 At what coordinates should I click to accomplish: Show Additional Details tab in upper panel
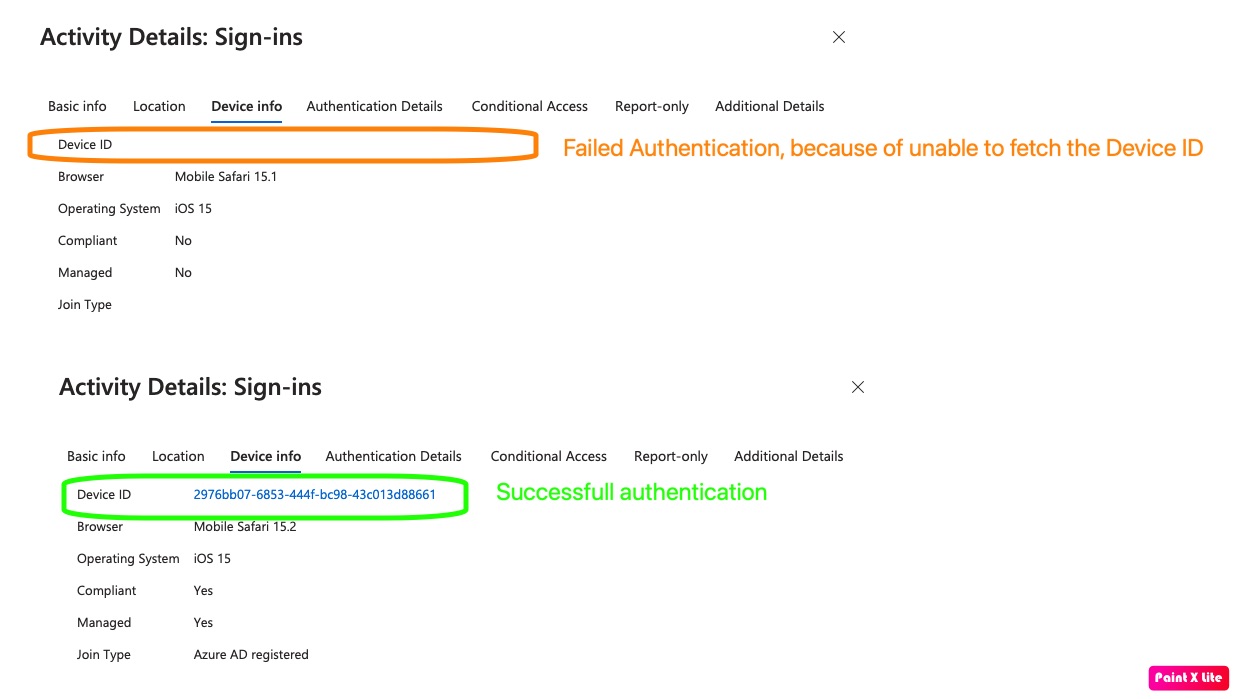(x=769, y=106)
